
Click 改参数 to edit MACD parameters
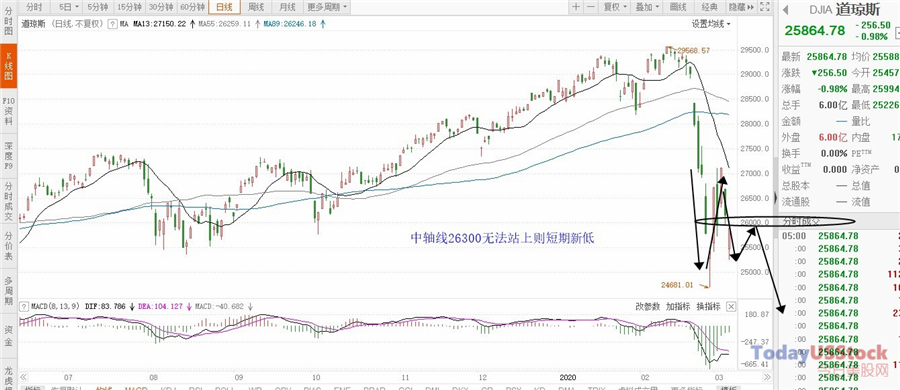click(x=647, y=307)
